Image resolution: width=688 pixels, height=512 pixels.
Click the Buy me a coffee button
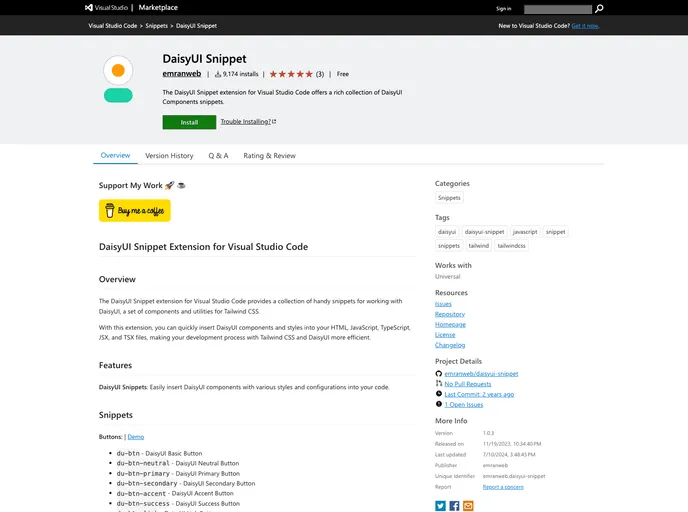pos(135,211)
